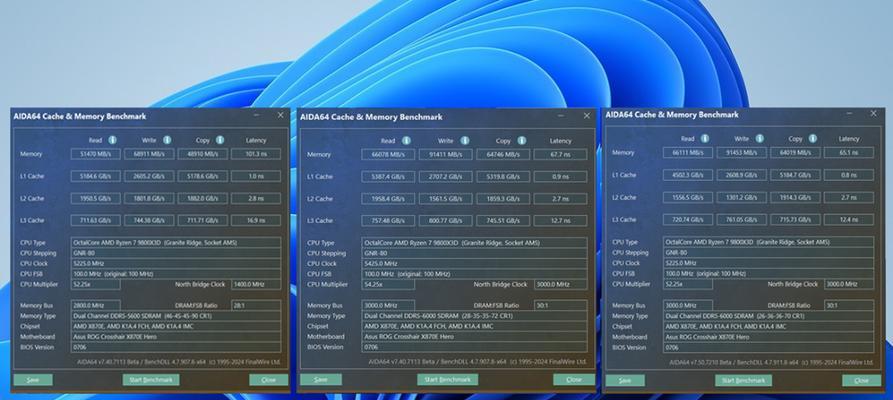
Task: Click the 66111 MB/s memory read value
Action: pos(687,153)
